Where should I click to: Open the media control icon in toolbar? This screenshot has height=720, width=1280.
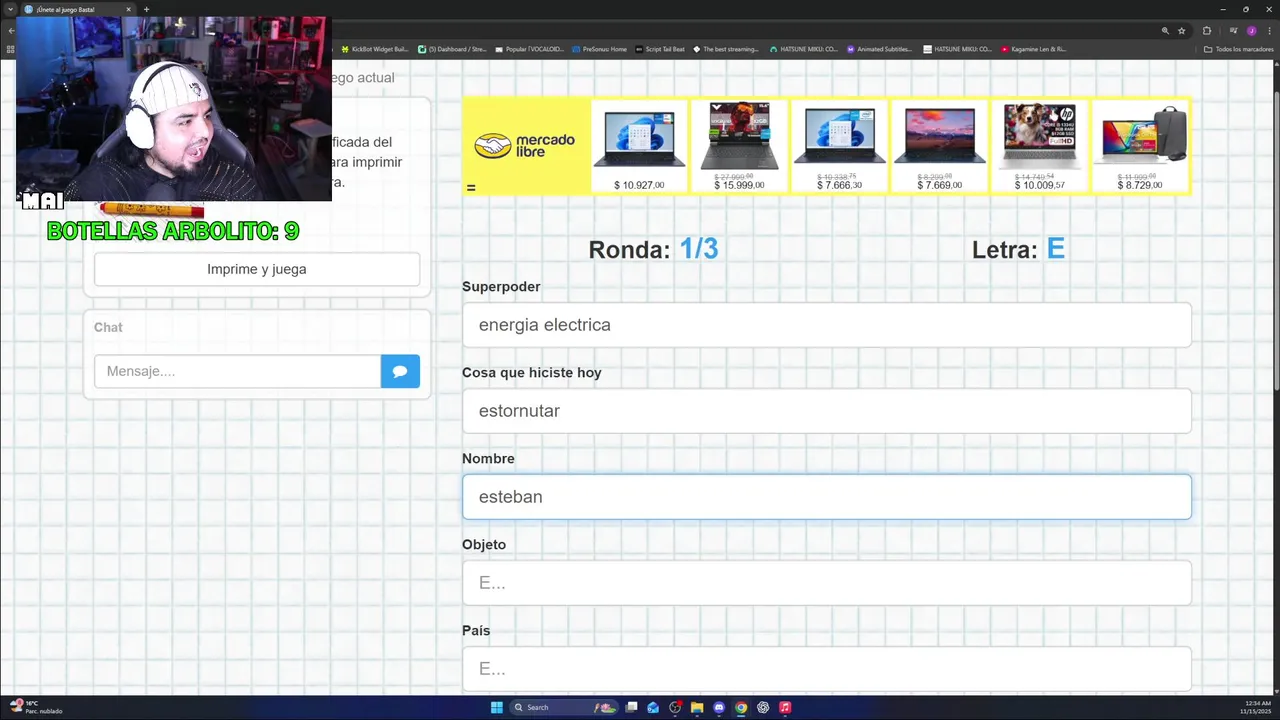1233,31
